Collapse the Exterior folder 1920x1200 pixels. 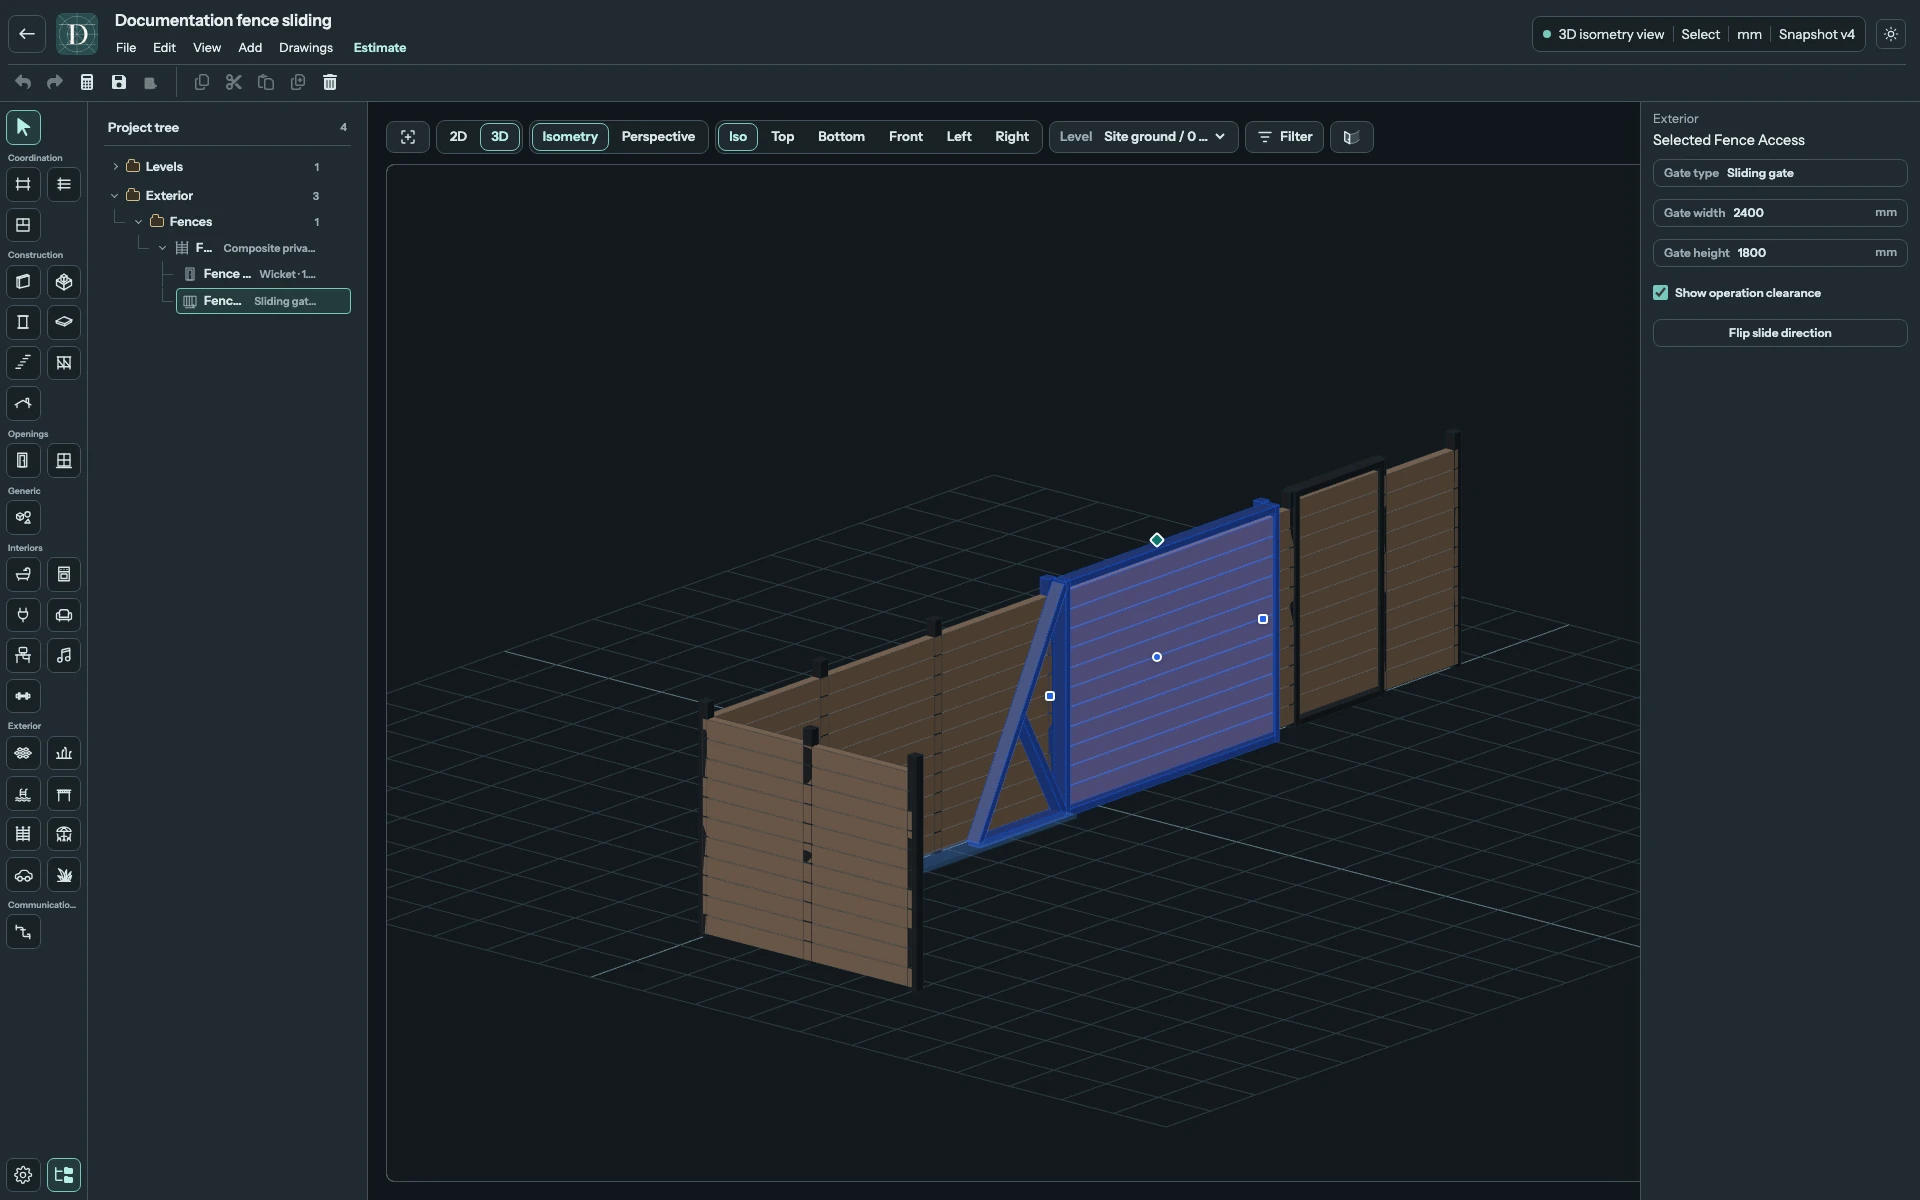tap(116, 196)
